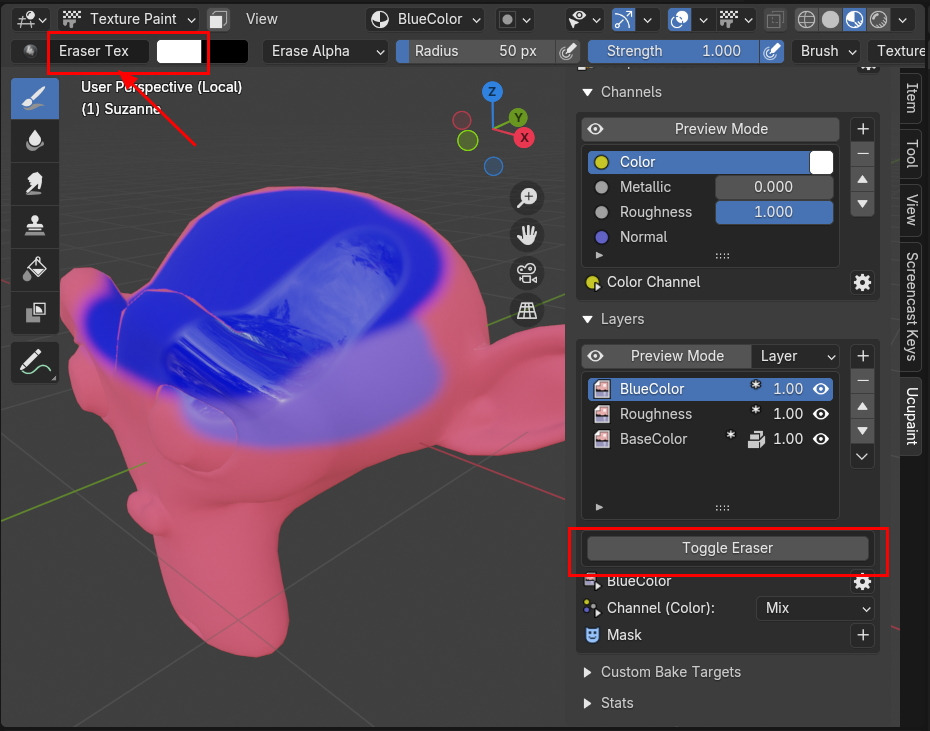Screen dimensions: 930x731
Task: Click the X axis gizmo
Action: click(x=524, y=138)
